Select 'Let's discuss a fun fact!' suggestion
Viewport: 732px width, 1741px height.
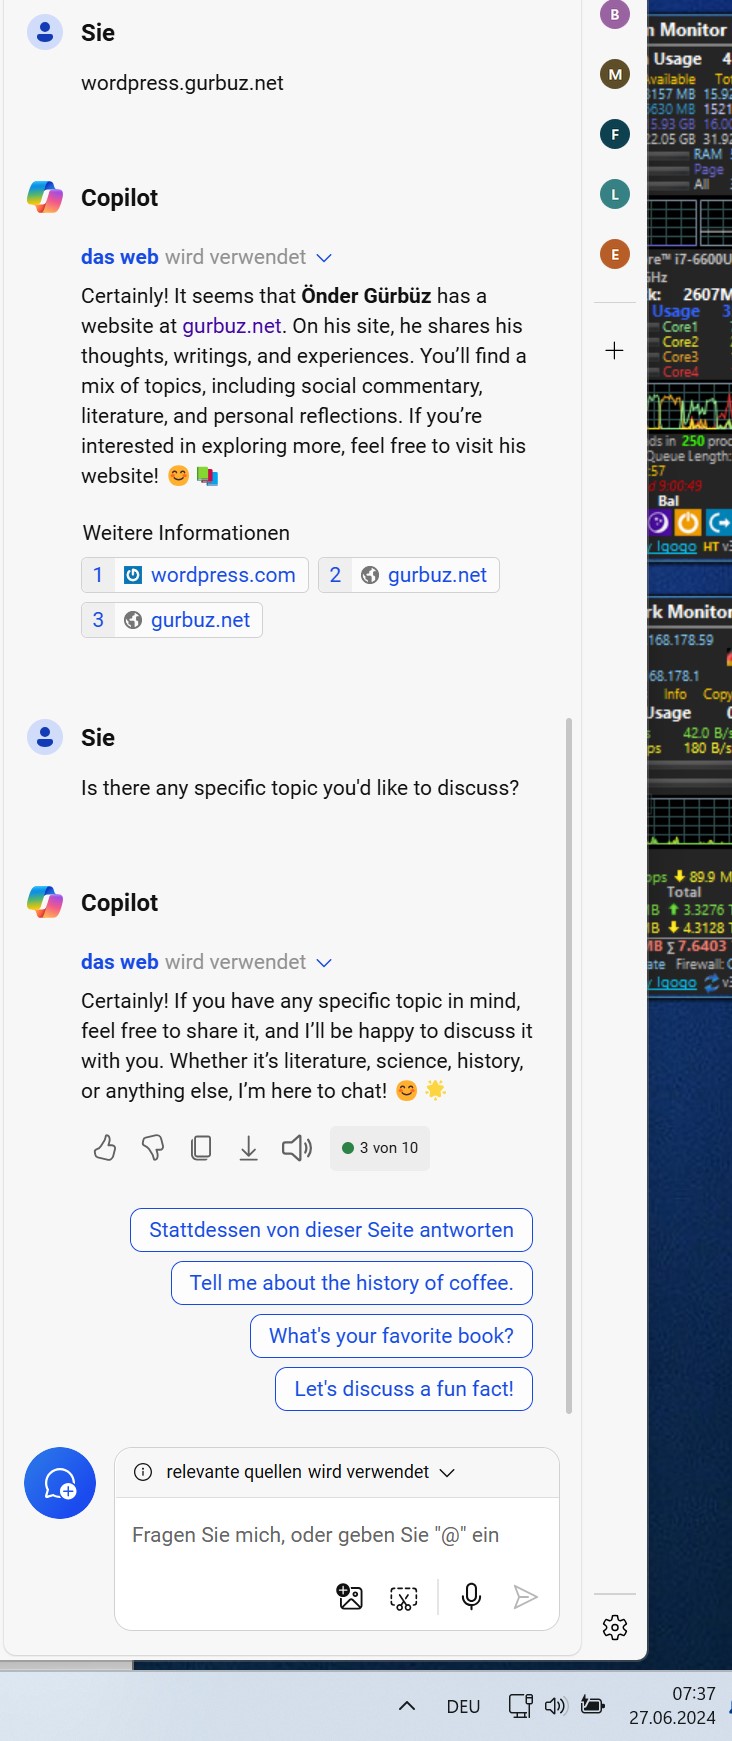click(404, 1389)
